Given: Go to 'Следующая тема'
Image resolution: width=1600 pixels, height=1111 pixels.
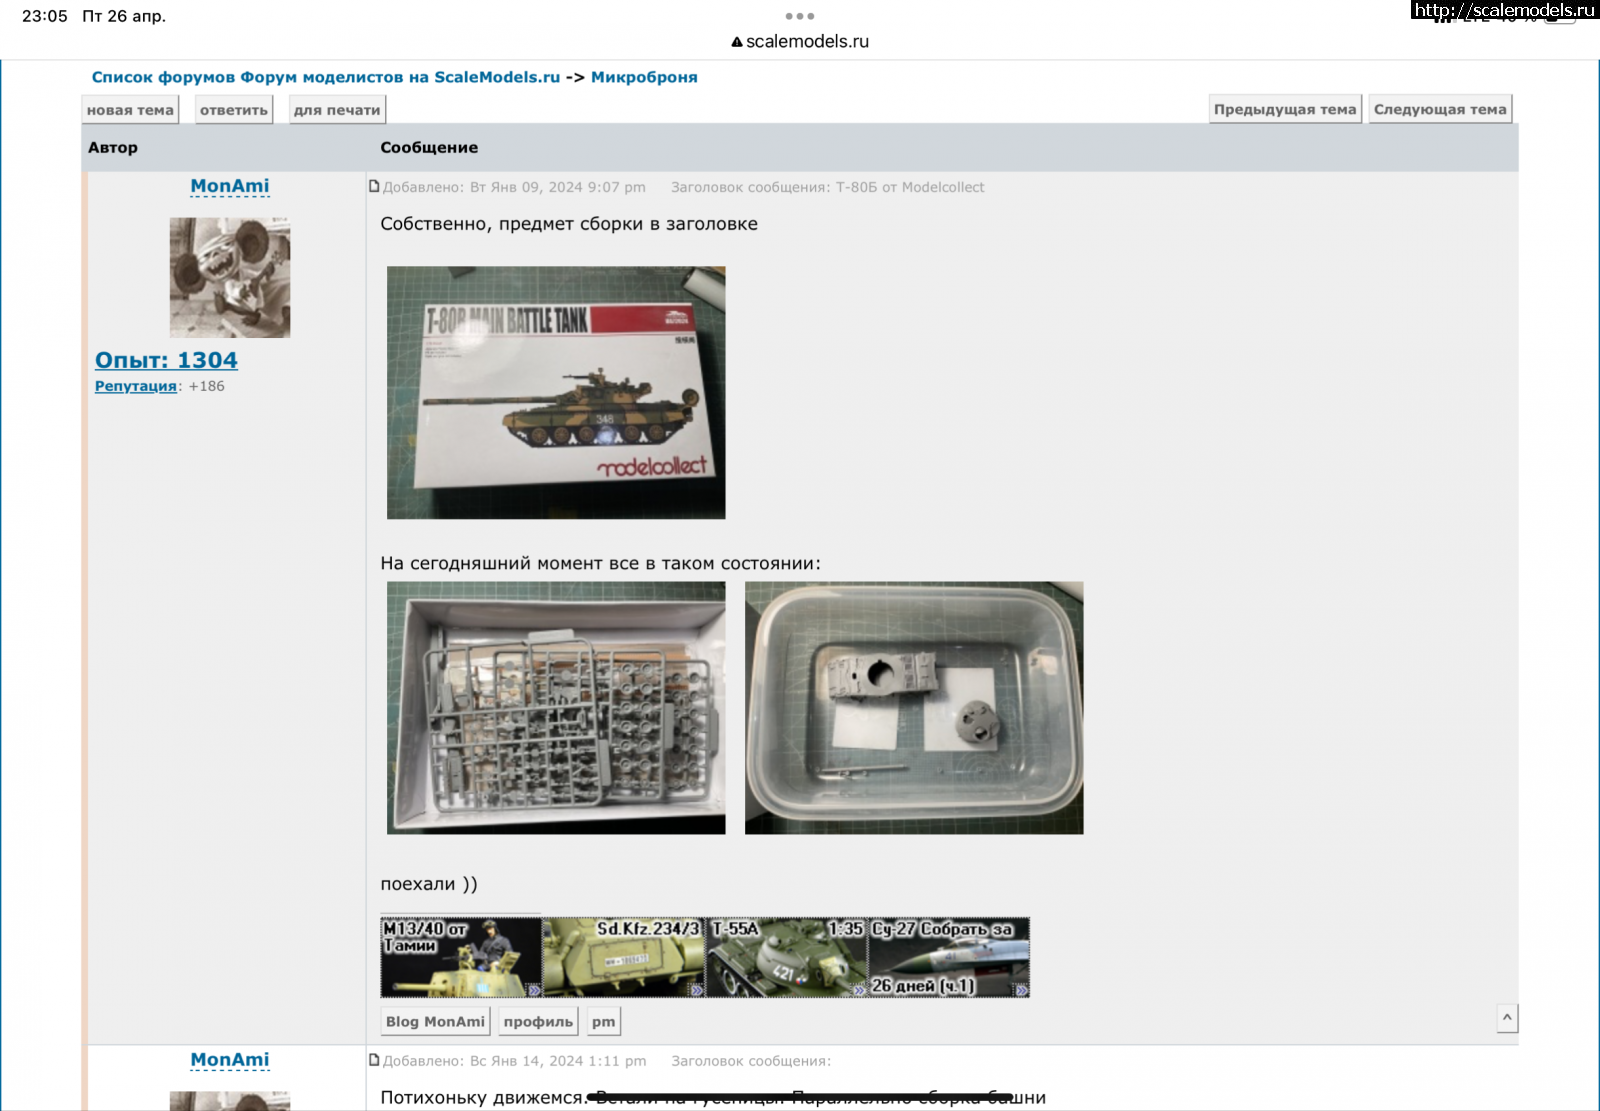Looking at the screenshot, I should 1440,109.
